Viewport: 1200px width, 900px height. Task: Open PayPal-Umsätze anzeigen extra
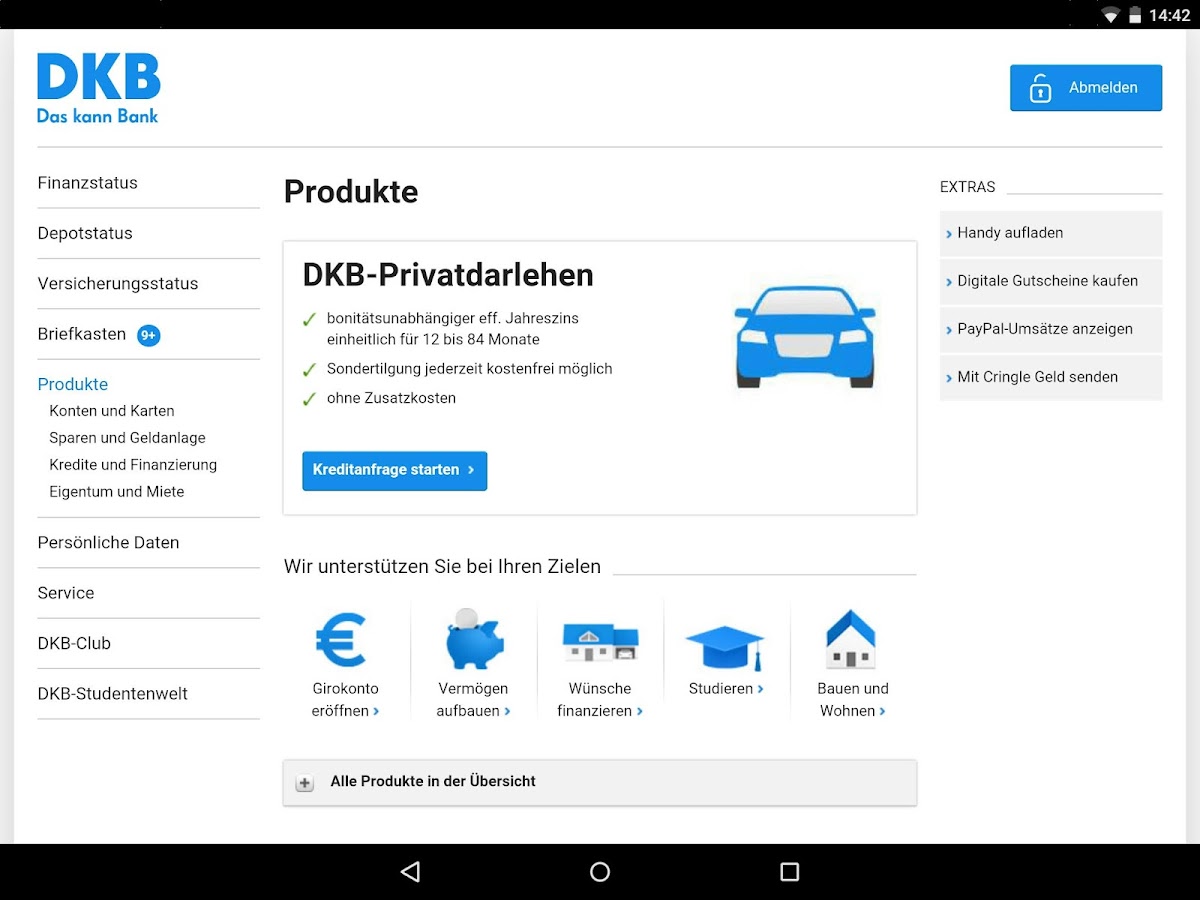tap(1051, 329)
